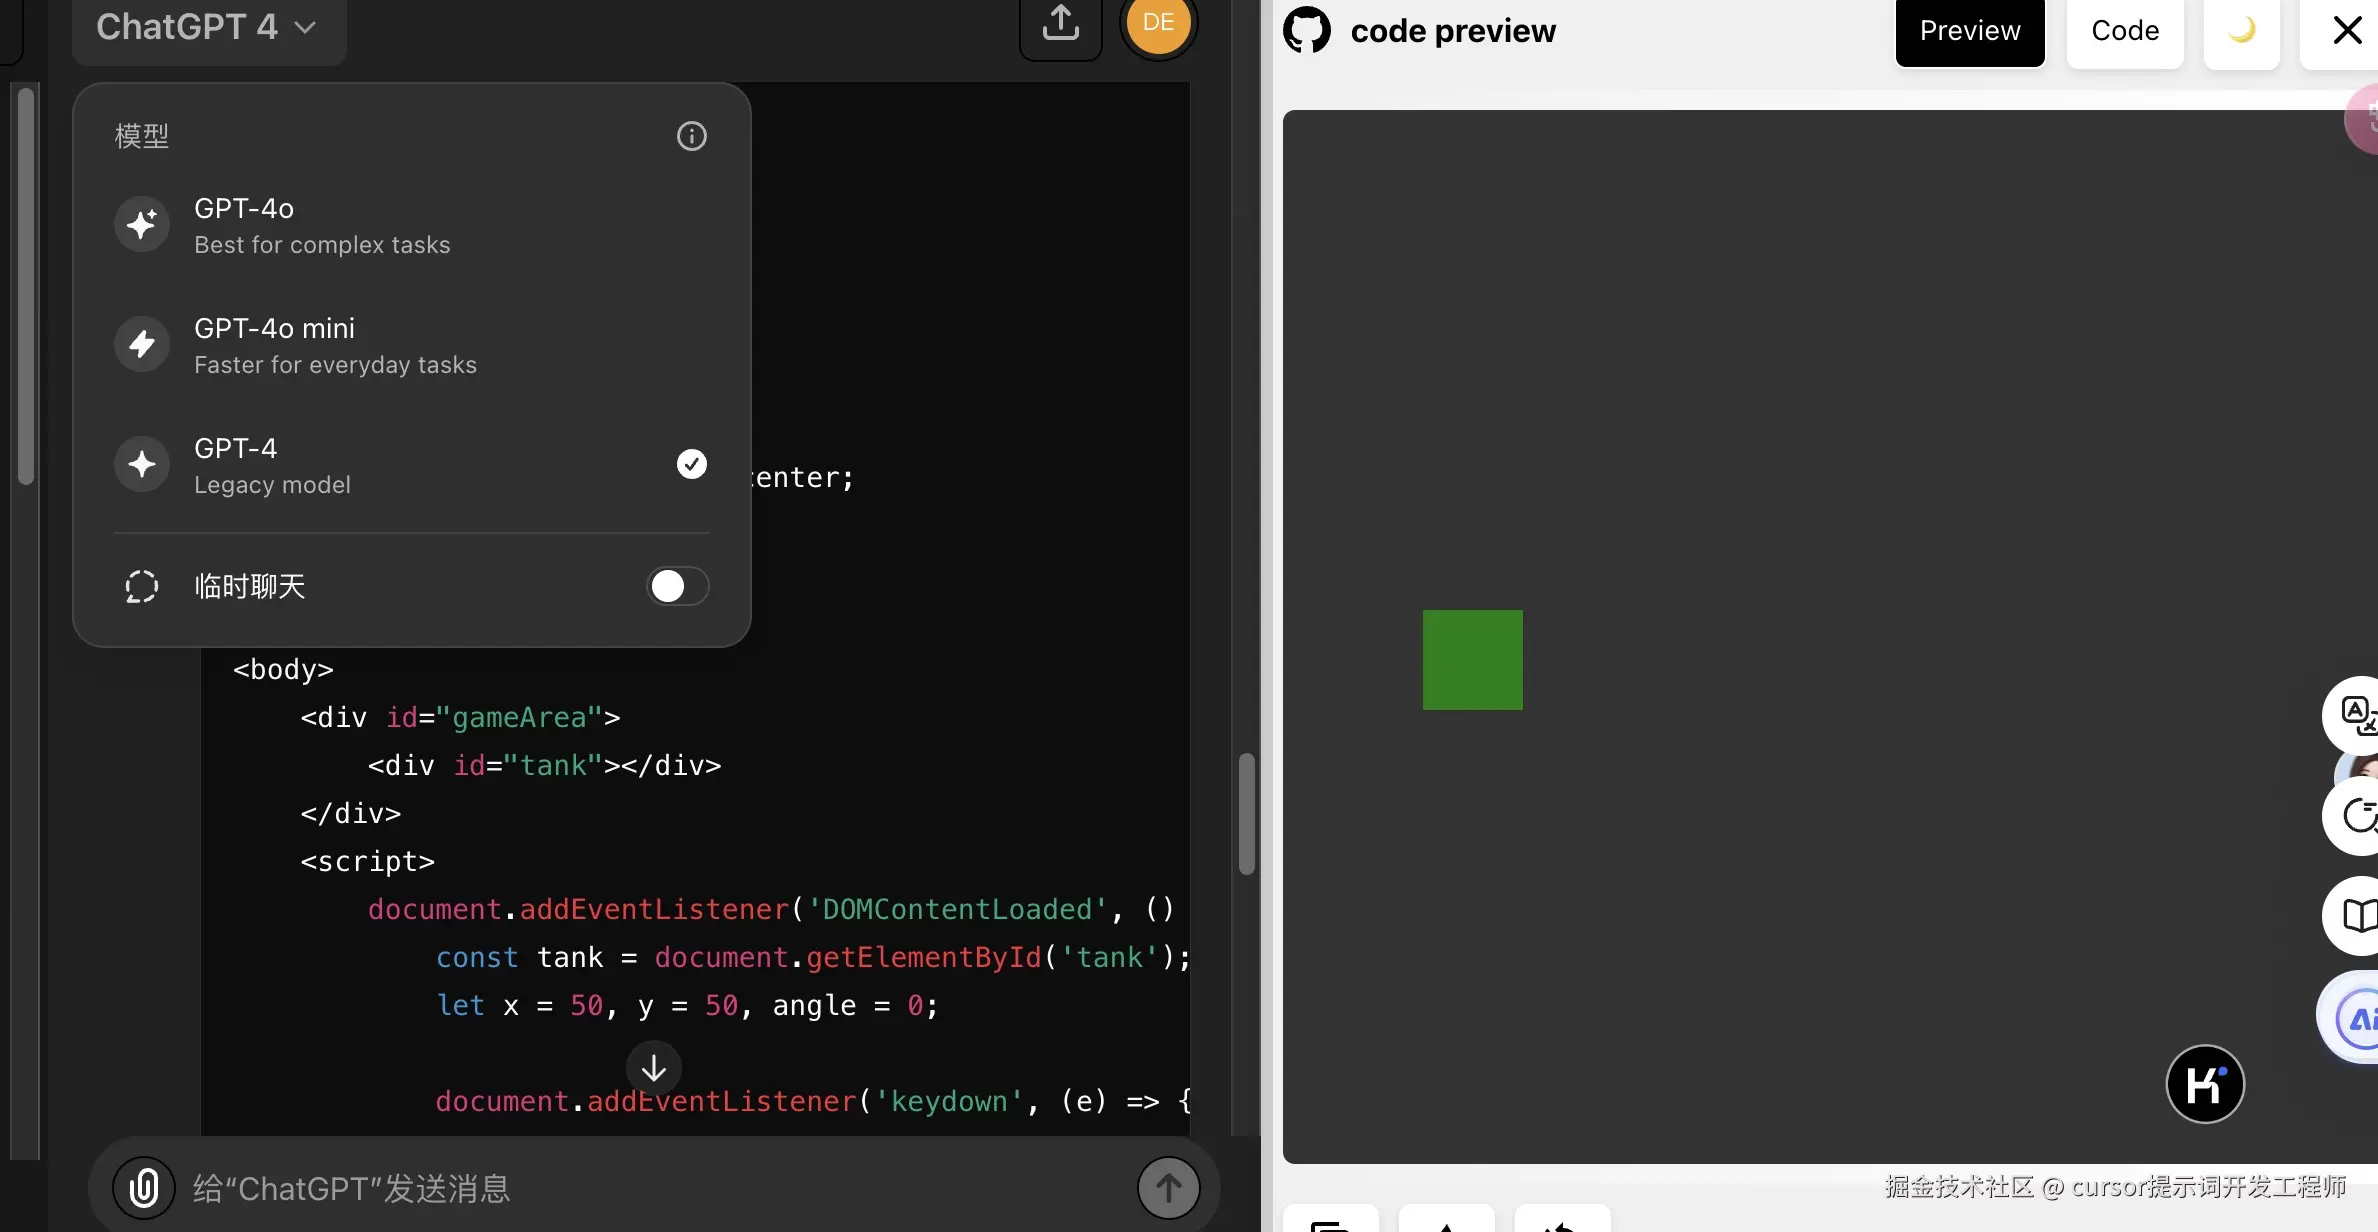Click the send message arrow button
Image resolution: width=2378 pixels, height=1232 pixels.
(x=1168, y=1188)
